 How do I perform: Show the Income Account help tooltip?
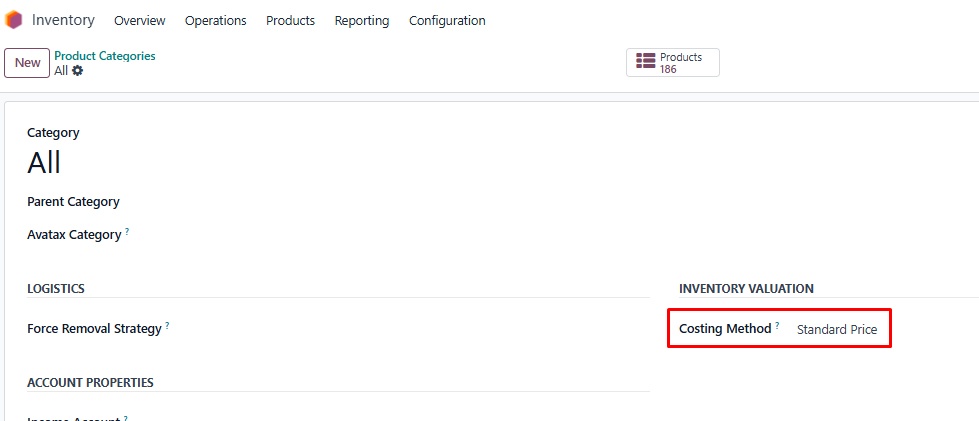126,418
